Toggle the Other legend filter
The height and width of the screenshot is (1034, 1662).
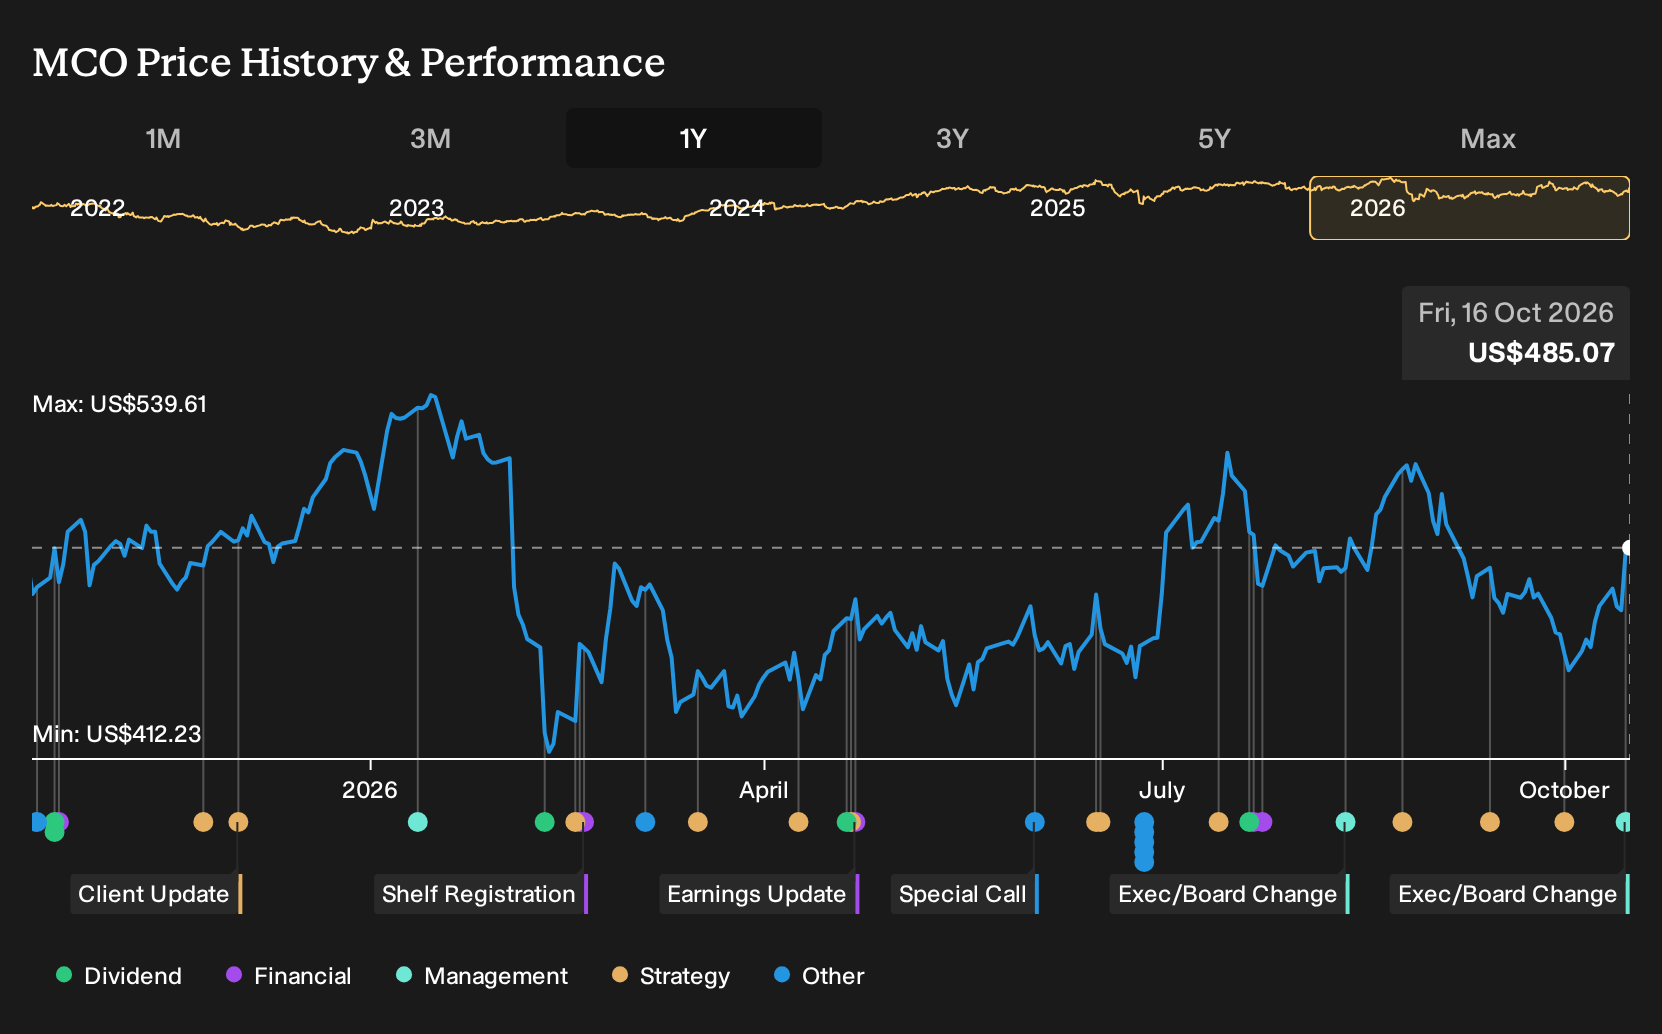click(819, 976)
